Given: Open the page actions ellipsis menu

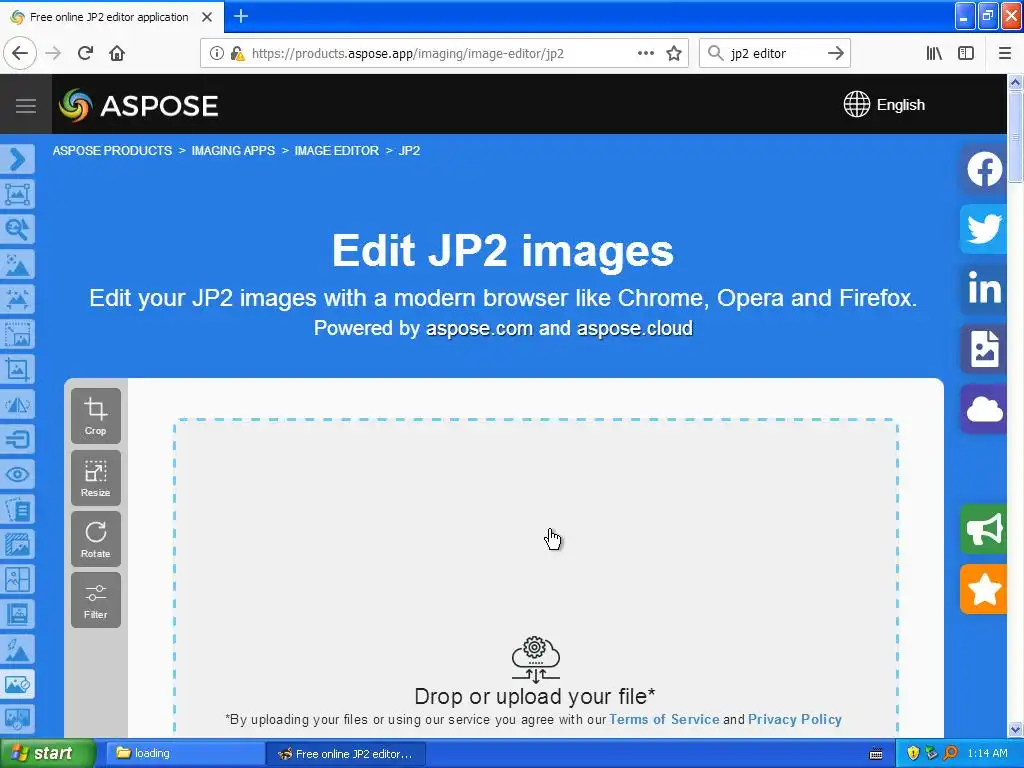Looking at the screenshot, I should (645, 53).
